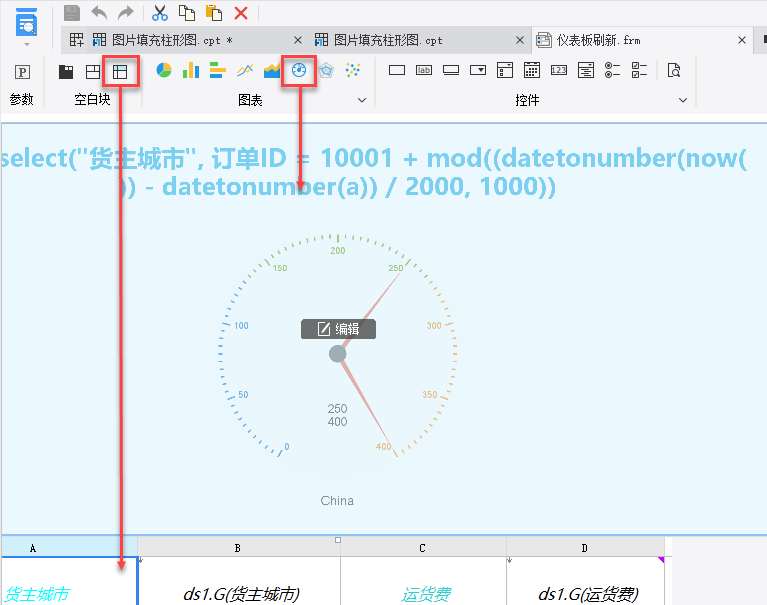This screenshot has height=605, width=767.
Task: Add a checkbox group widget
Action: pyautogui.click(x=639, y=70)
